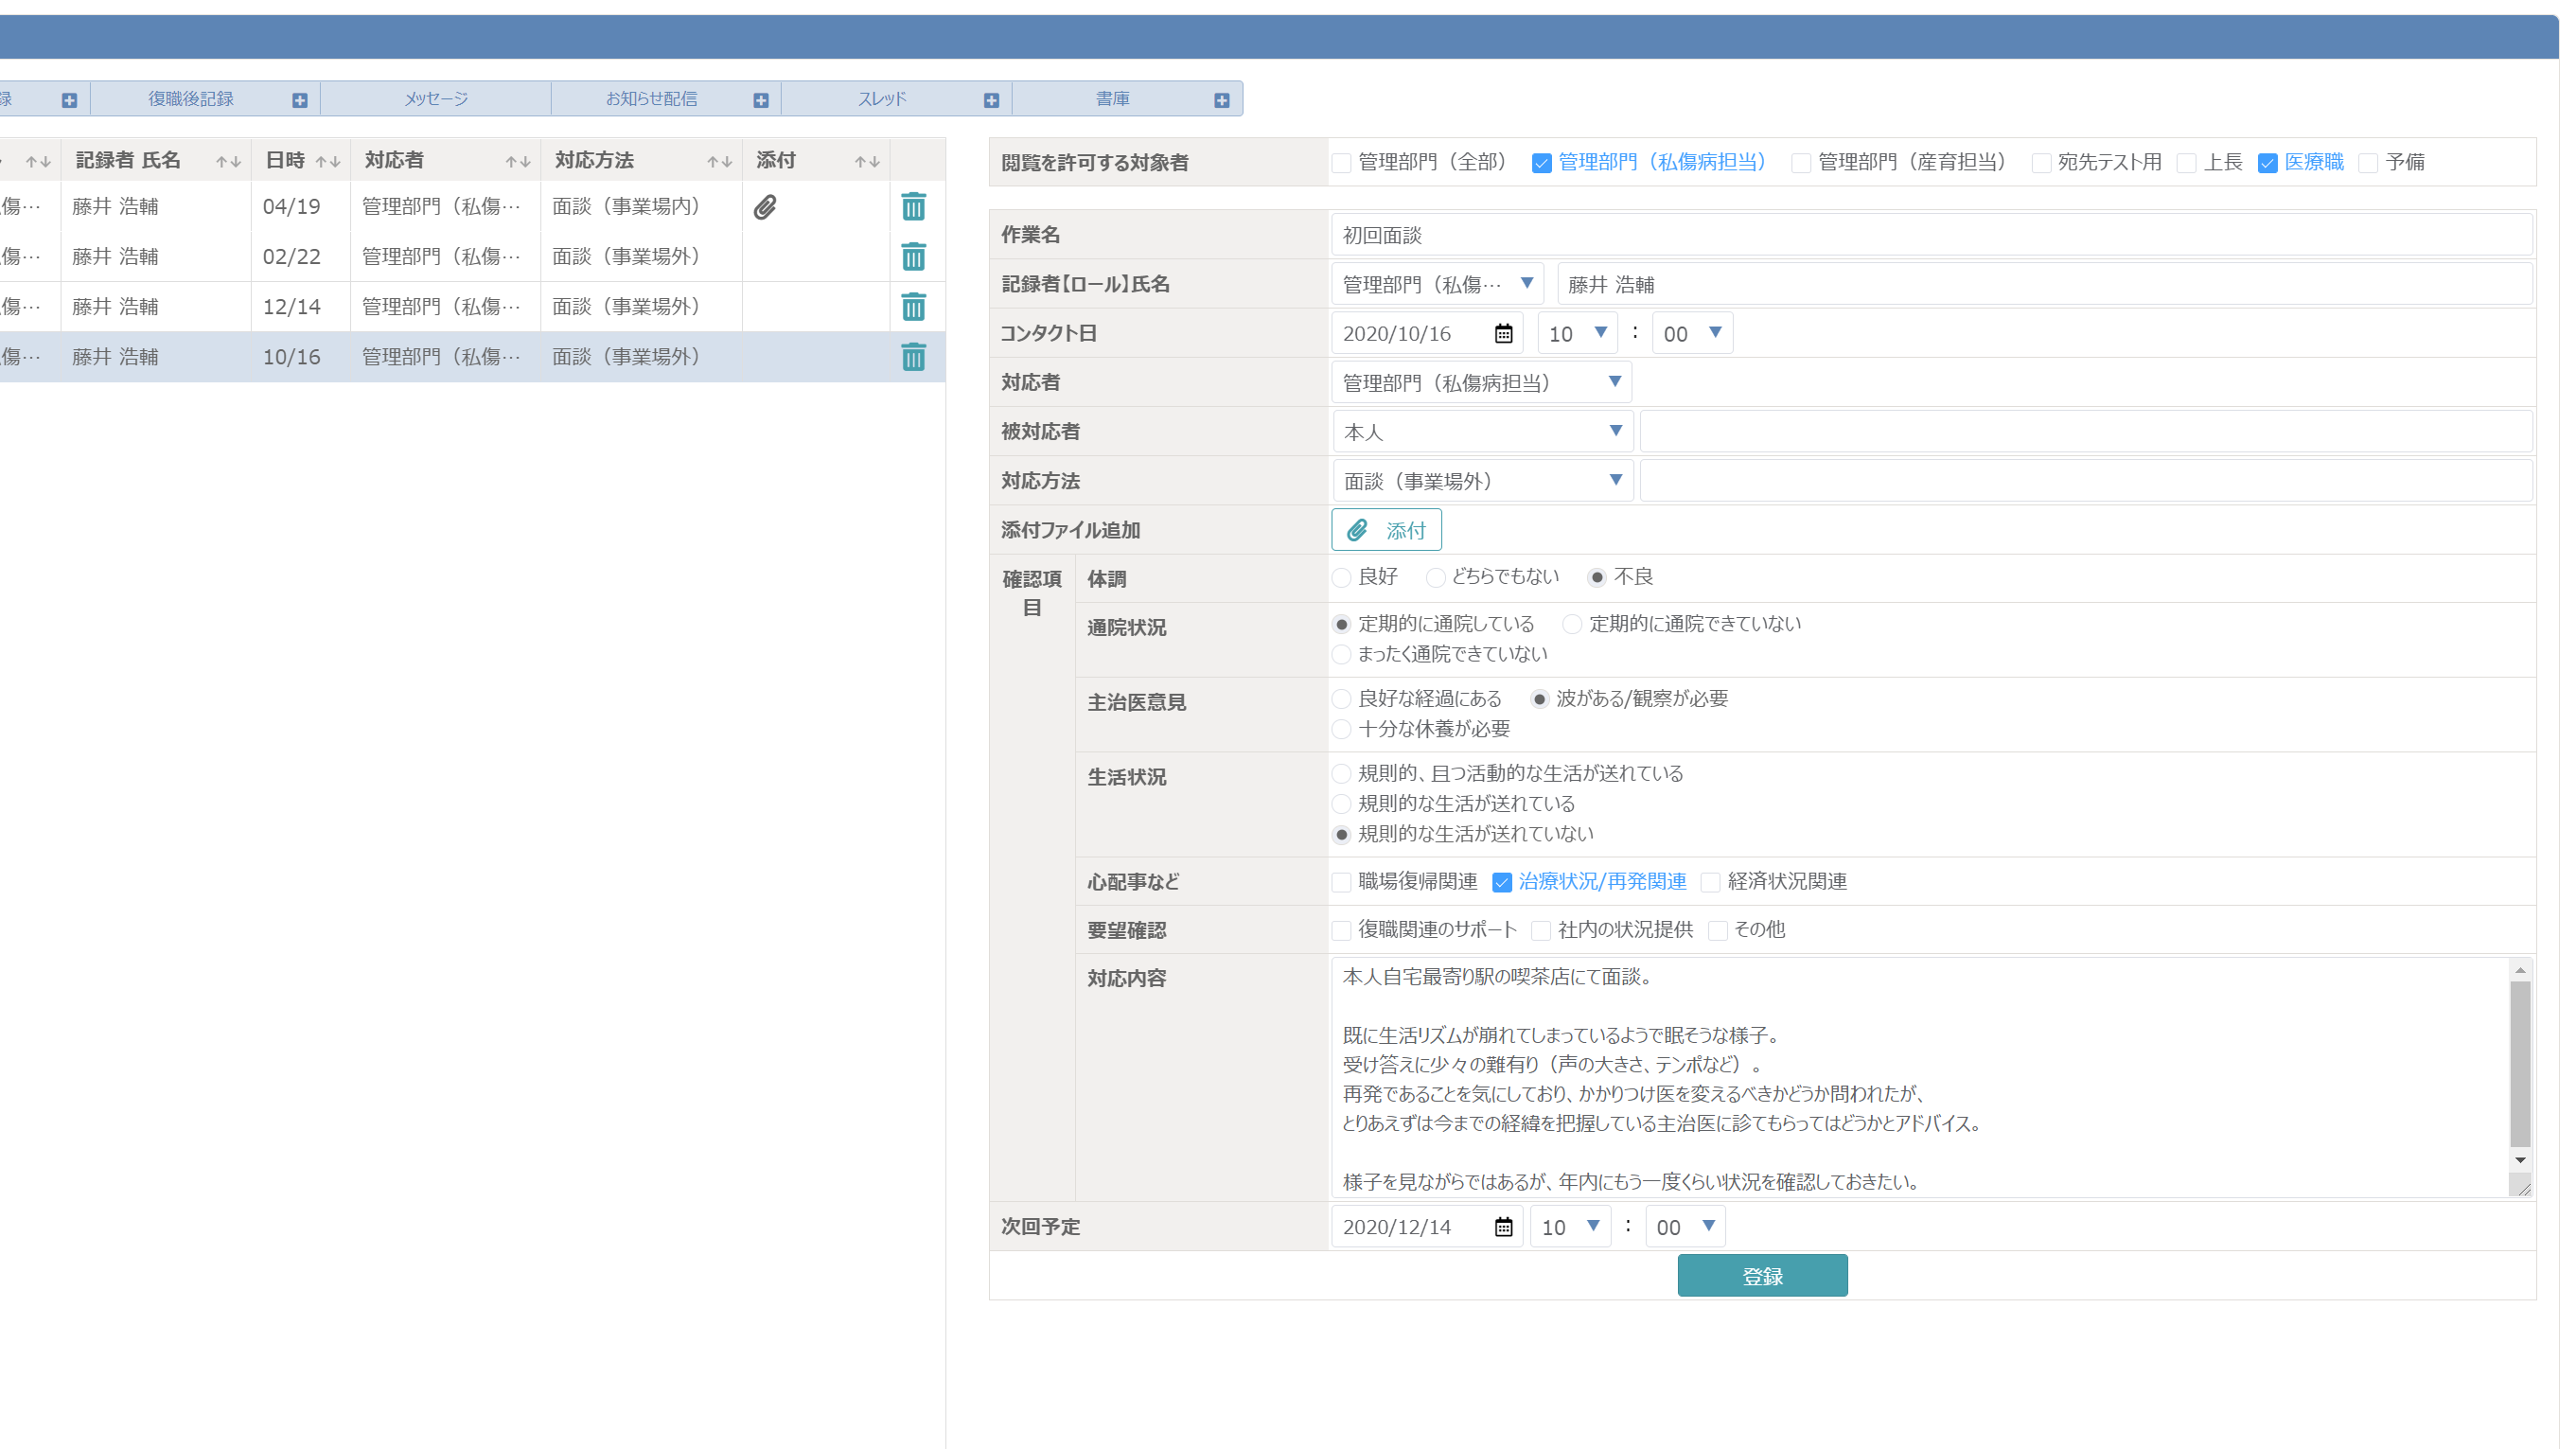Image resolution: width=2576 pixels, height=1449 pixels.
Task: Sort the table by 対応者 column arrows
Action: point(517,162)
